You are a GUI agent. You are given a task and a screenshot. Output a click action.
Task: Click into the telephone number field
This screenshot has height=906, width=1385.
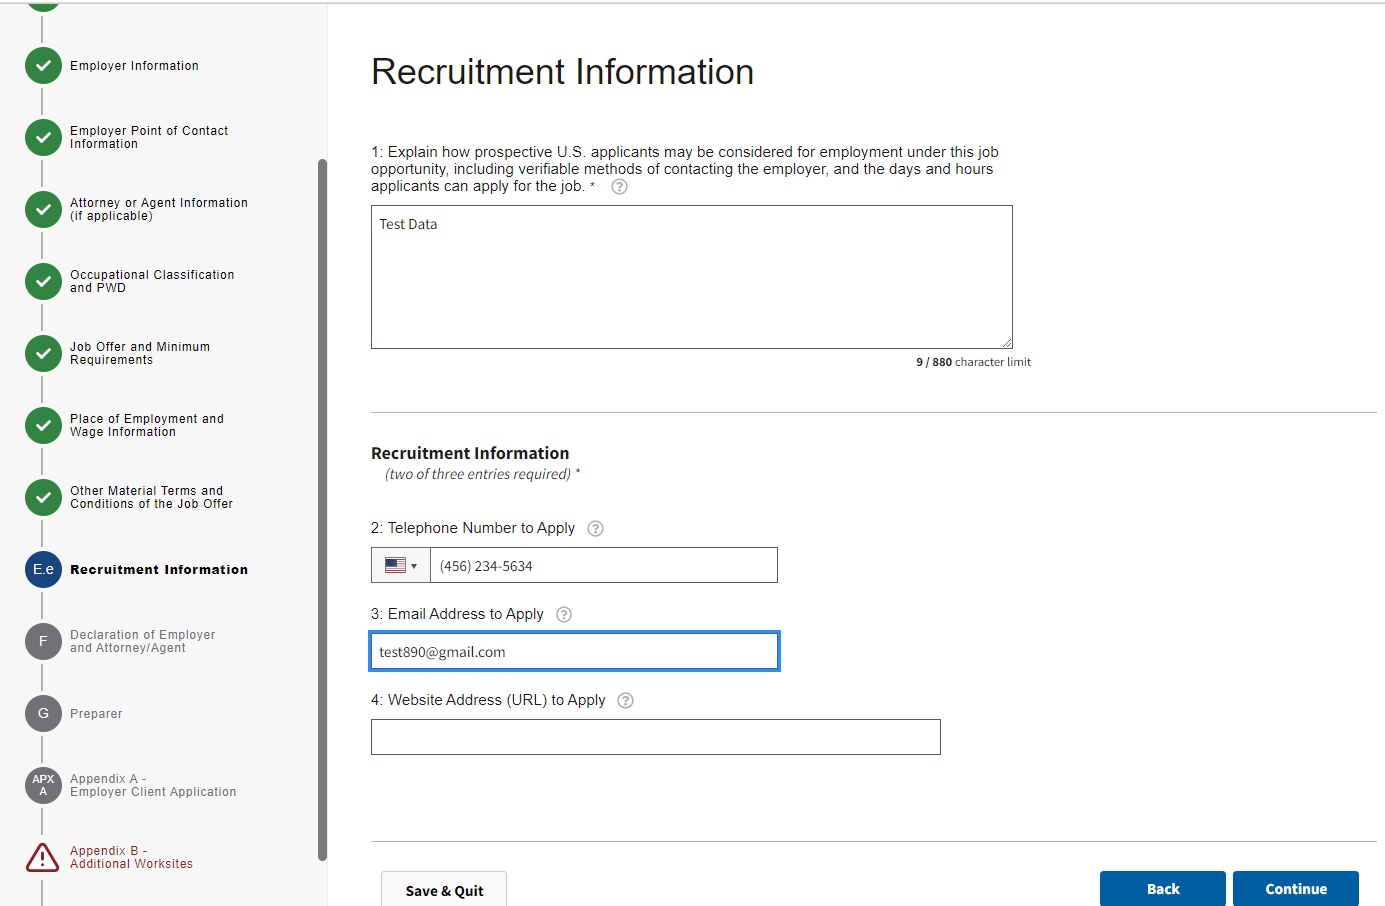(603, 566)
